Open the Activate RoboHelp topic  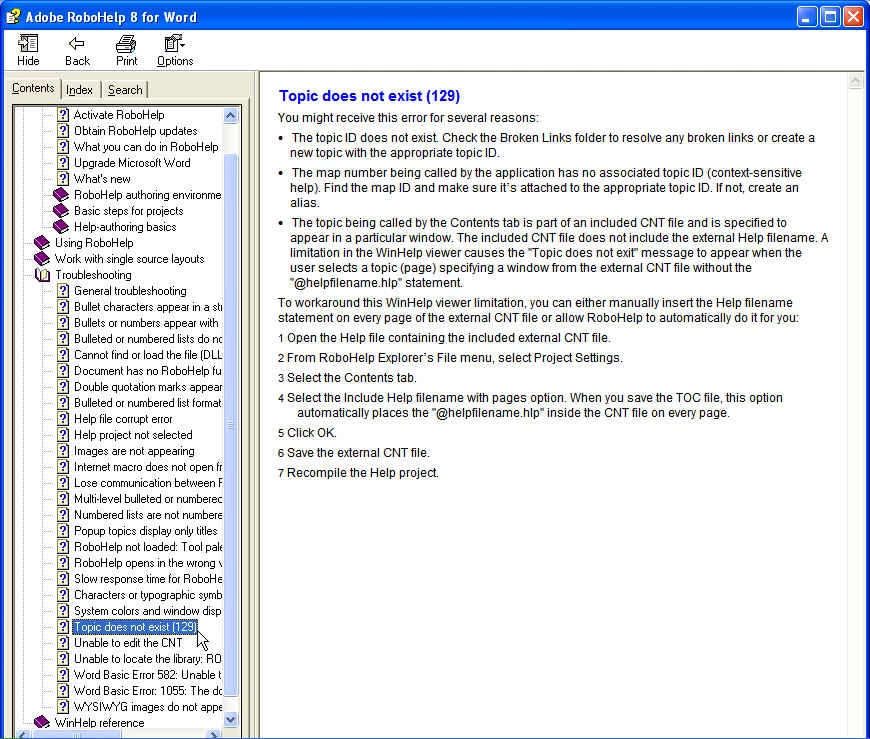click(x=119, y=115)
